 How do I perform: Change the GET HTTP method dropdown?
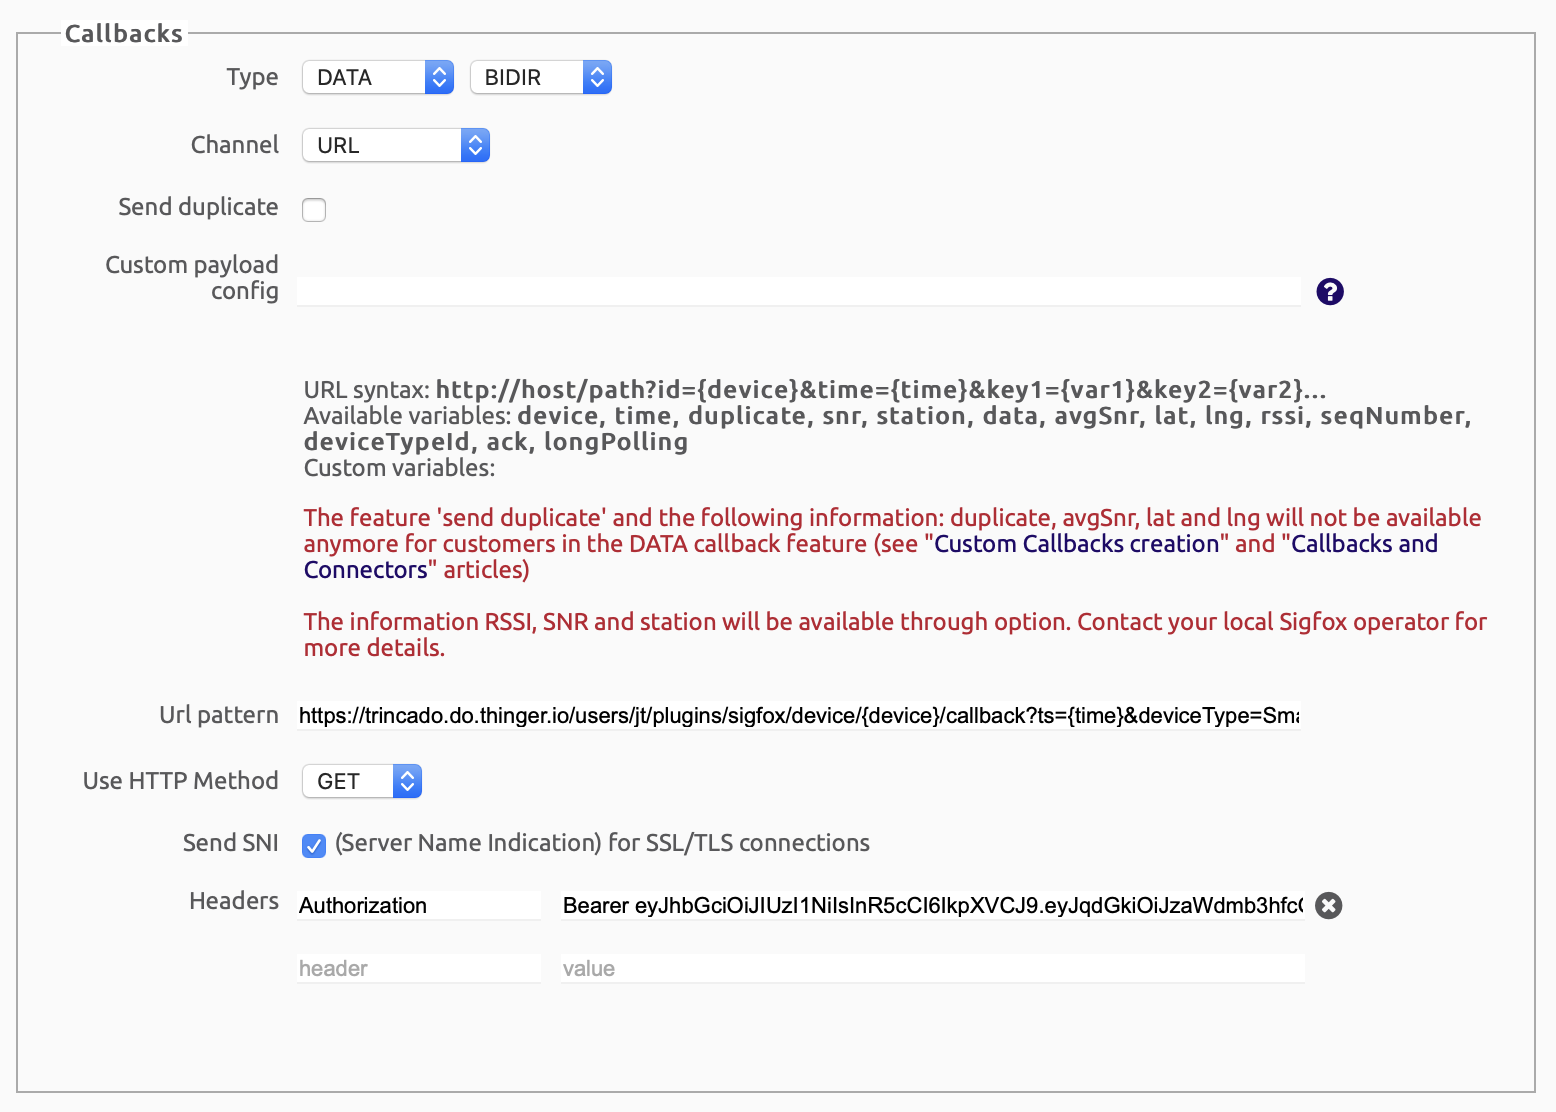tap(361, 781)
